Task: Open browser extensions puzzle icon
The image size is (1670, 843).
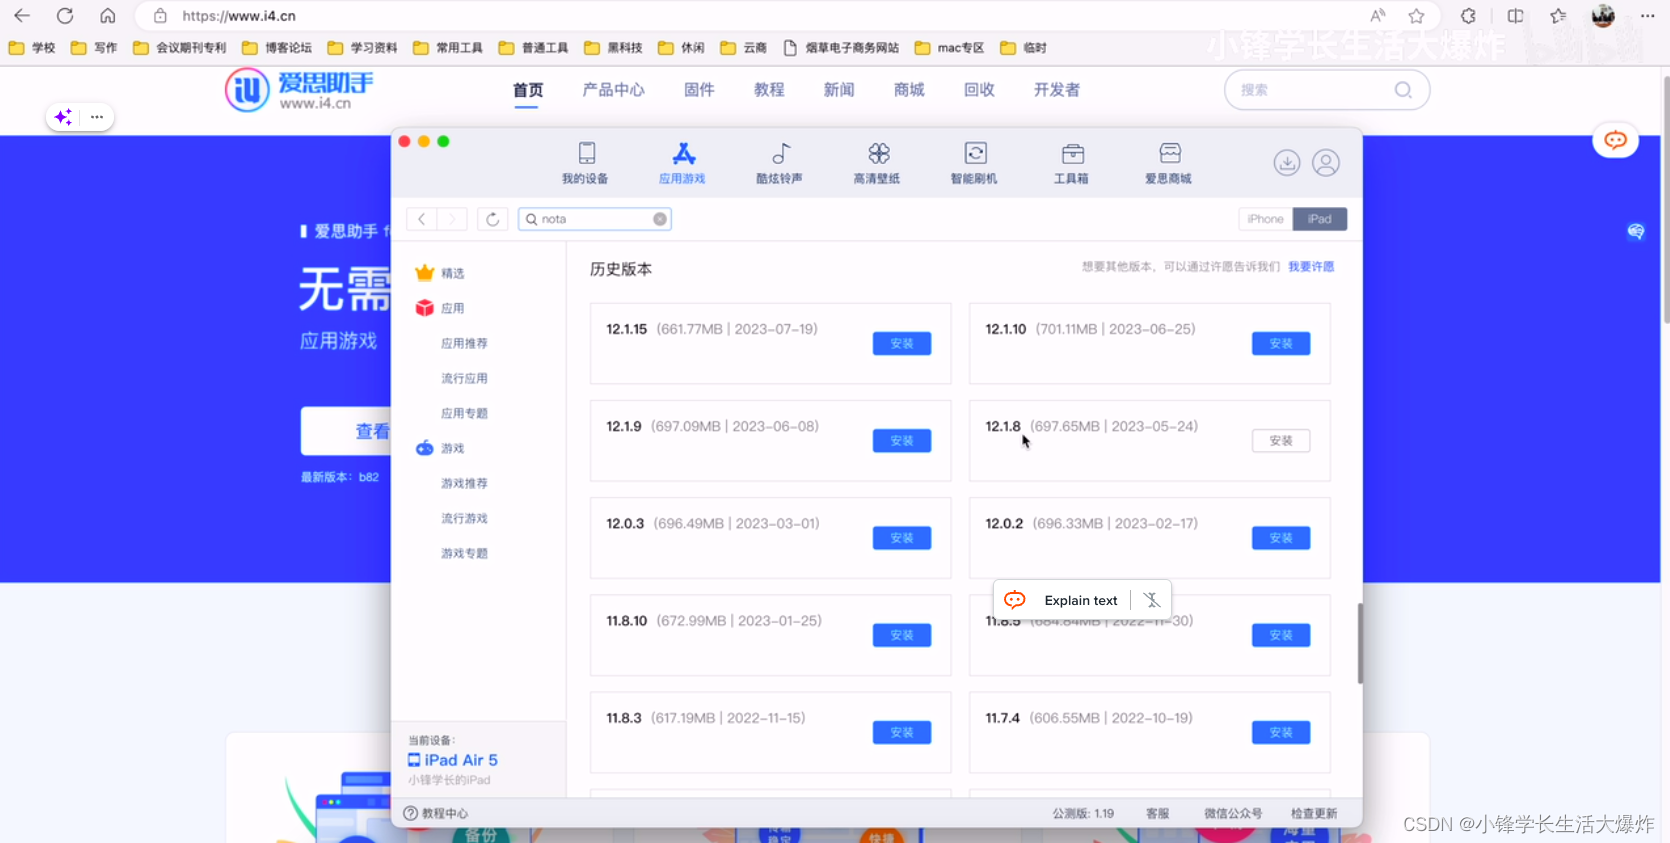Action: 1468,16
